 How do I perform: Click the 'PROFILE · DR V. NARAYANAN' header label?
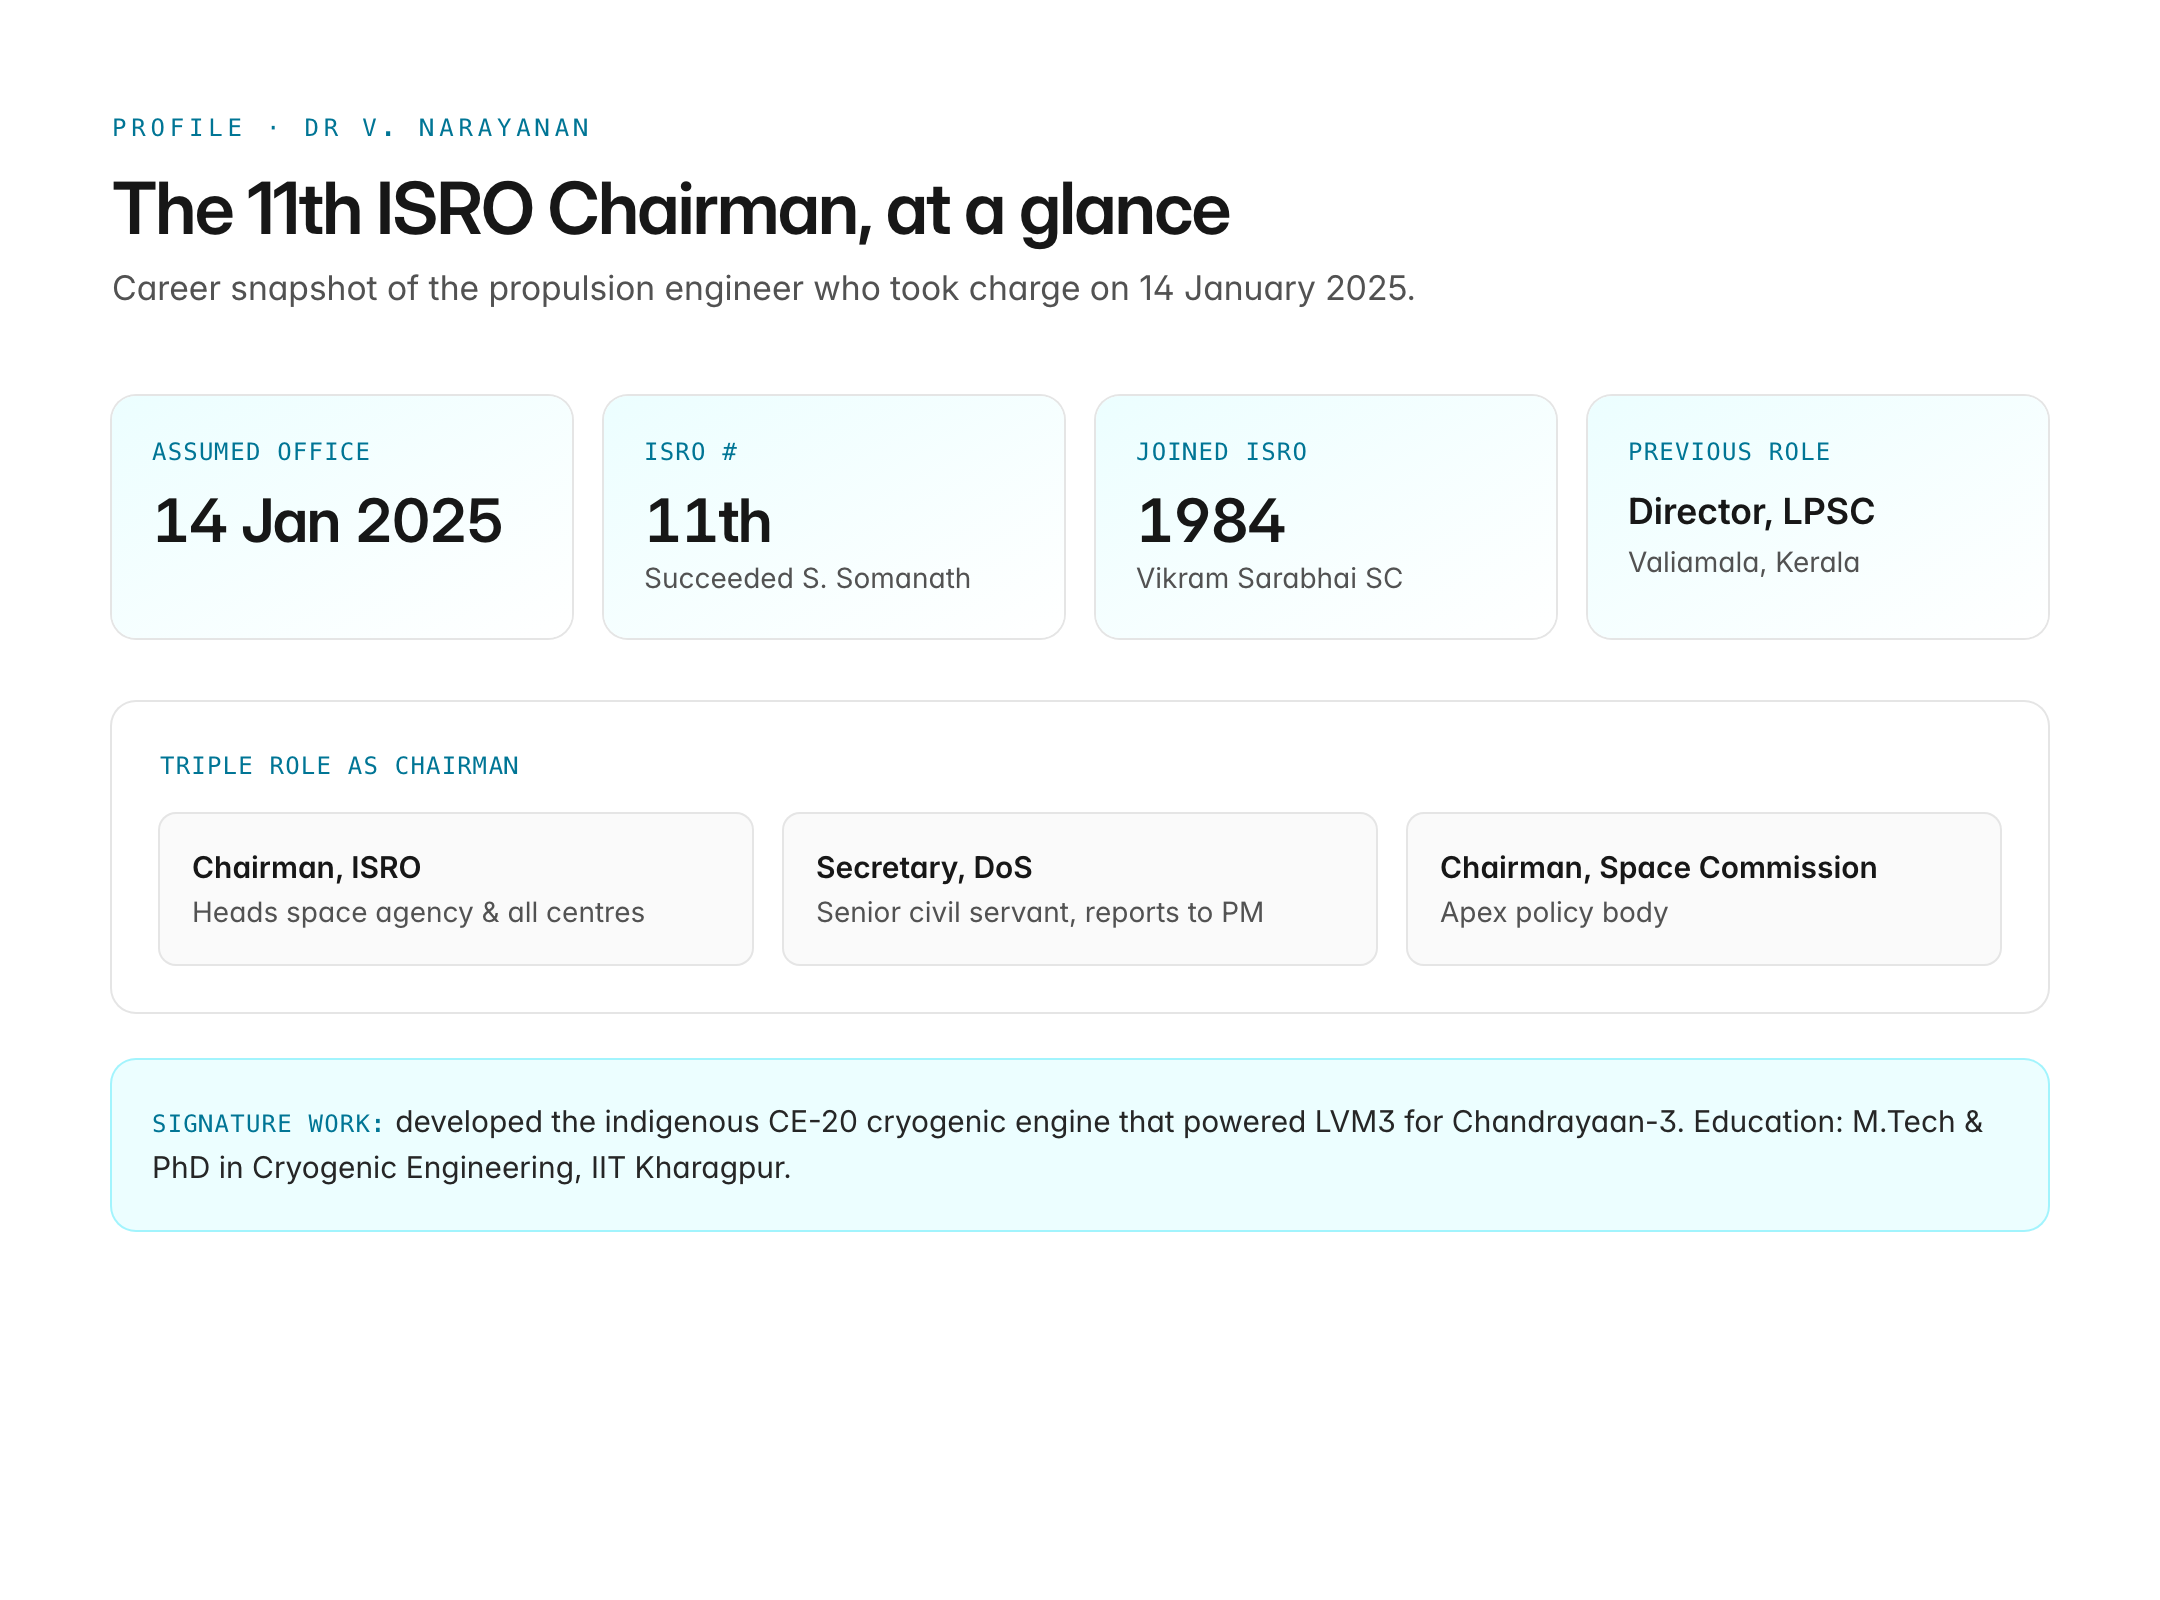pyautogui.click(x=351, y=128)
